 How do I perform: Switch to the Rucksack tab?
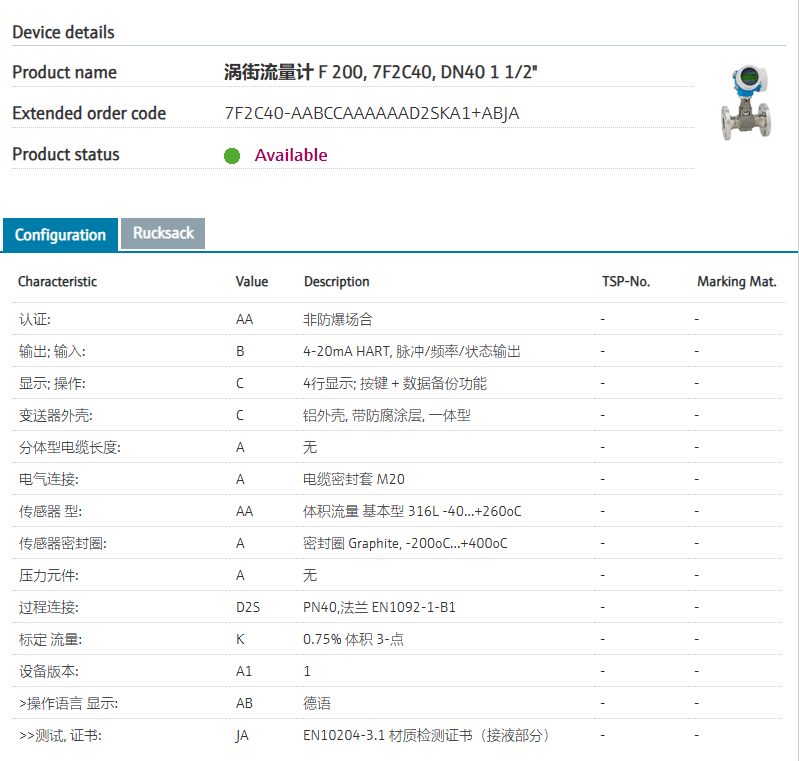coord(163,233)
